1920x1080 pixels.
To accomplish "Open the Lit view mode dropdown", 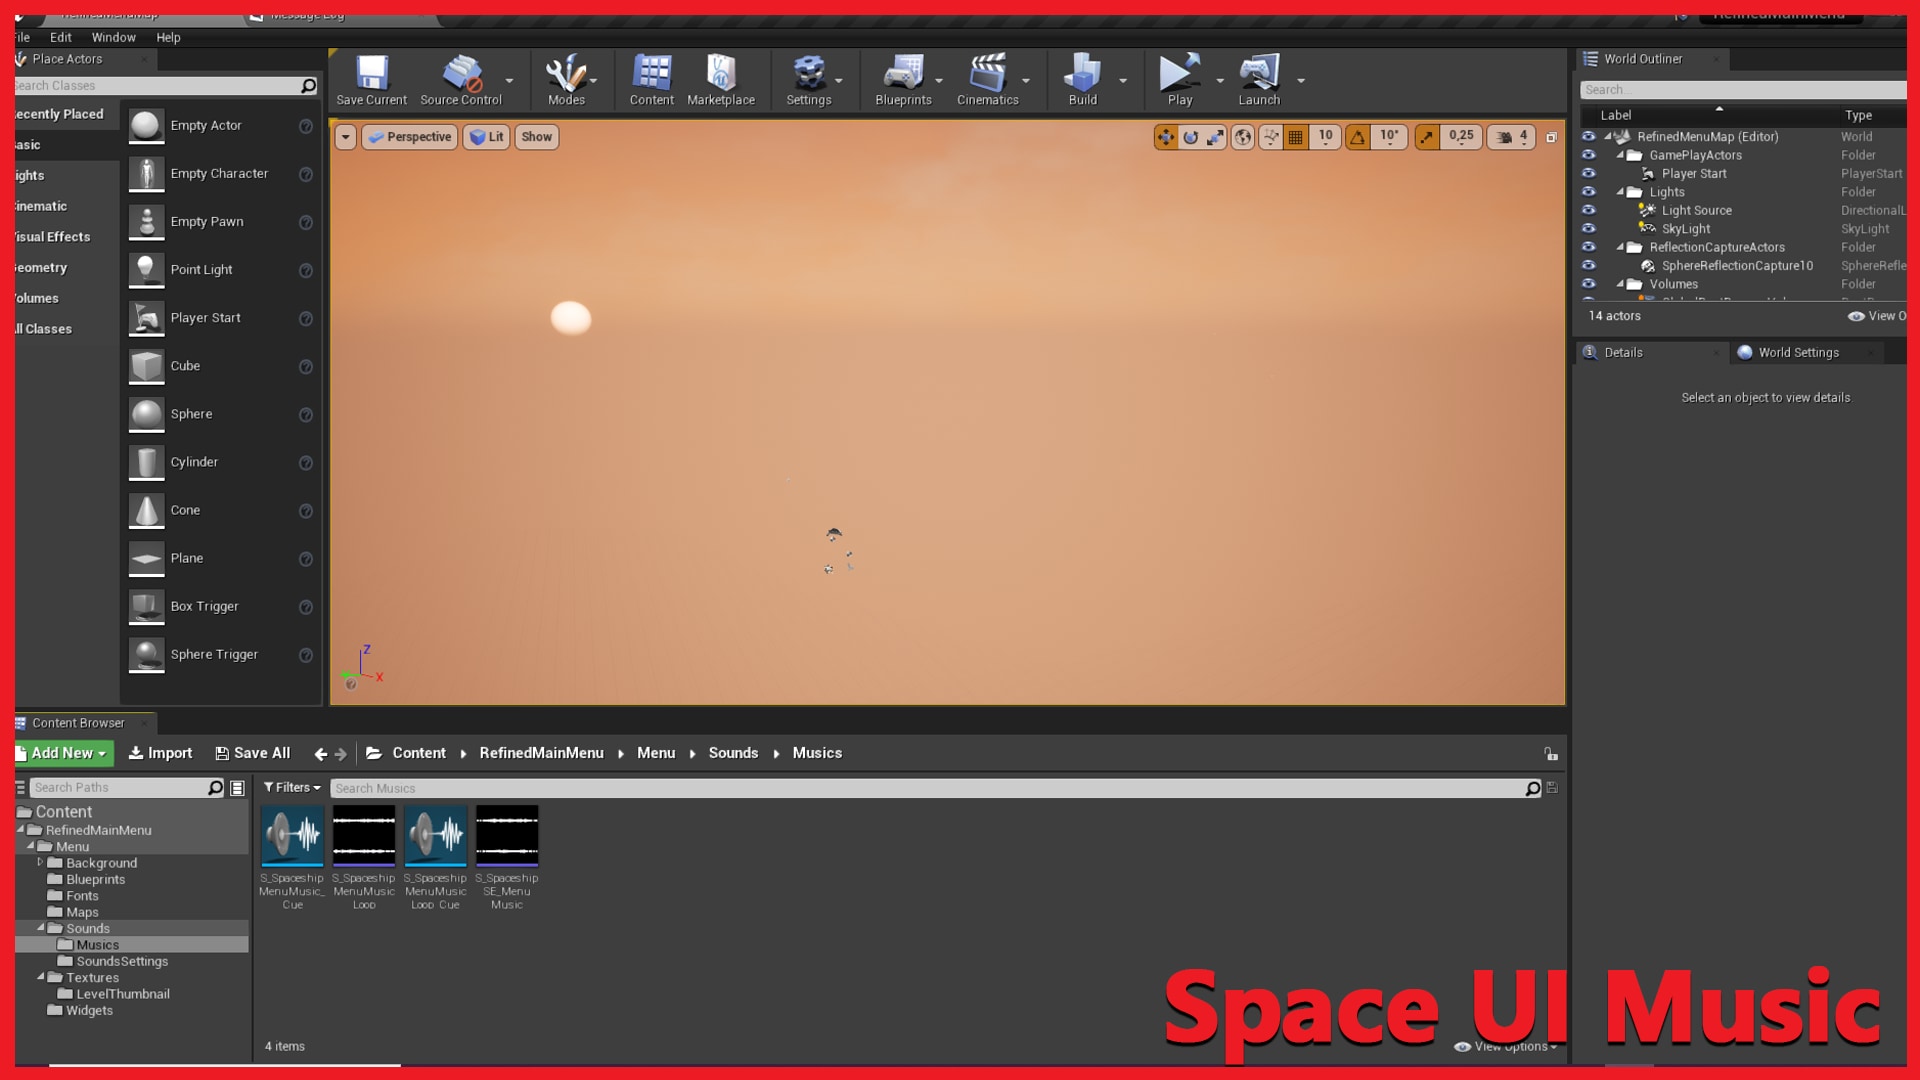I will pyautogui.click(x=487, y=137).
